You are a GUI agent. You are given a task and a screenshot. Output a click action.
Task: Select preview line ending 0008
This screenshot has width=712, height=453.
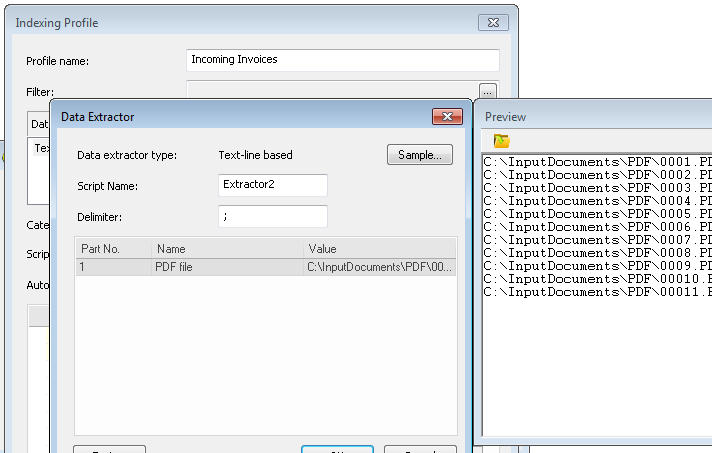coord(598,253)
